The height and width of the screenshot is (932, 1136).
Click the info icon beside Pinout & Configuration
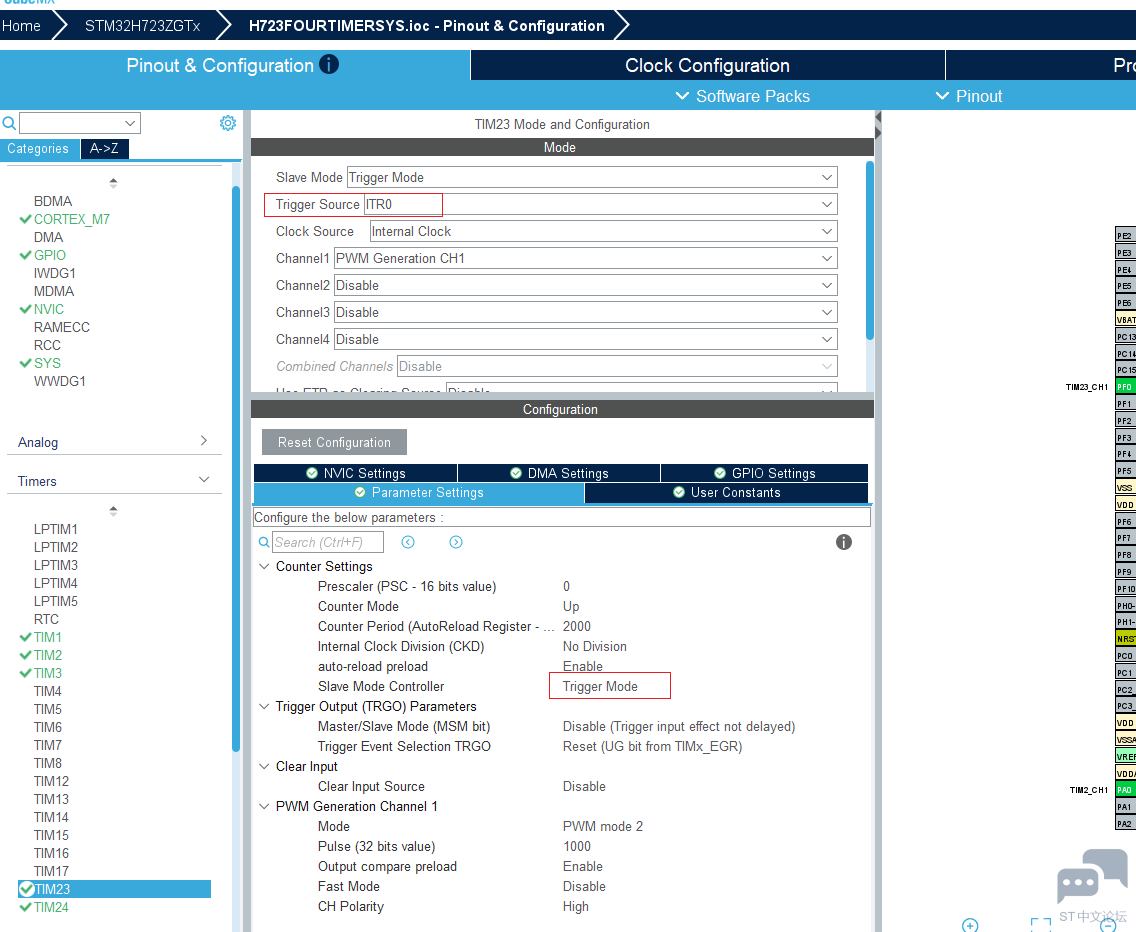pos(329,65)
